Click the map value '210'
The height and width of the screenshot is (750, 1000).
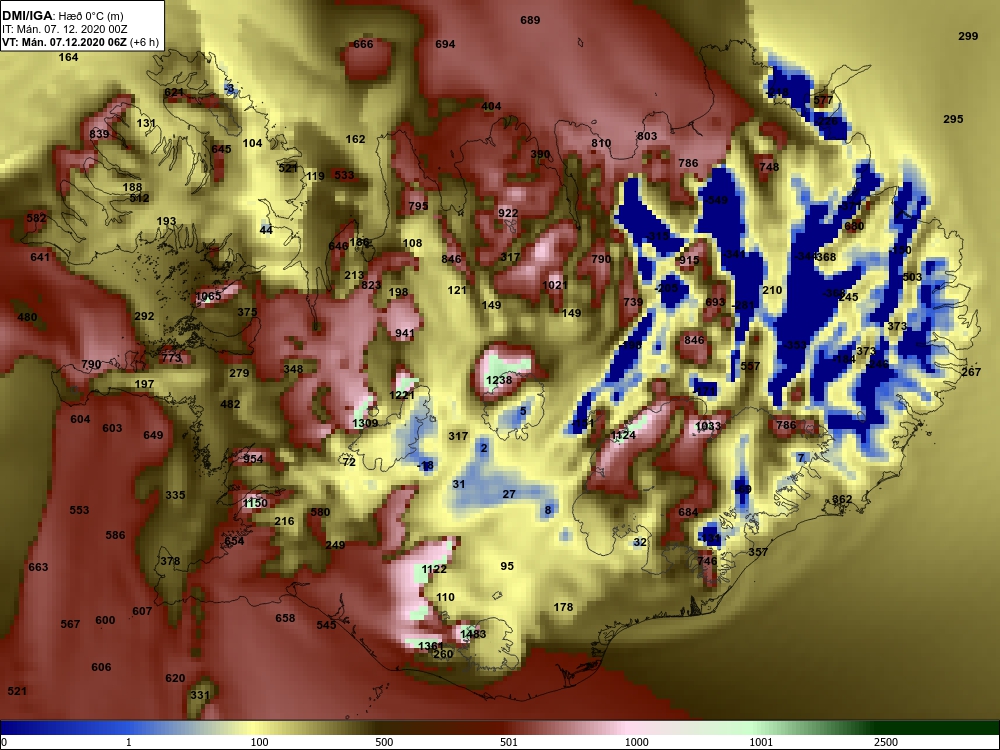click(x=772, y=291)
